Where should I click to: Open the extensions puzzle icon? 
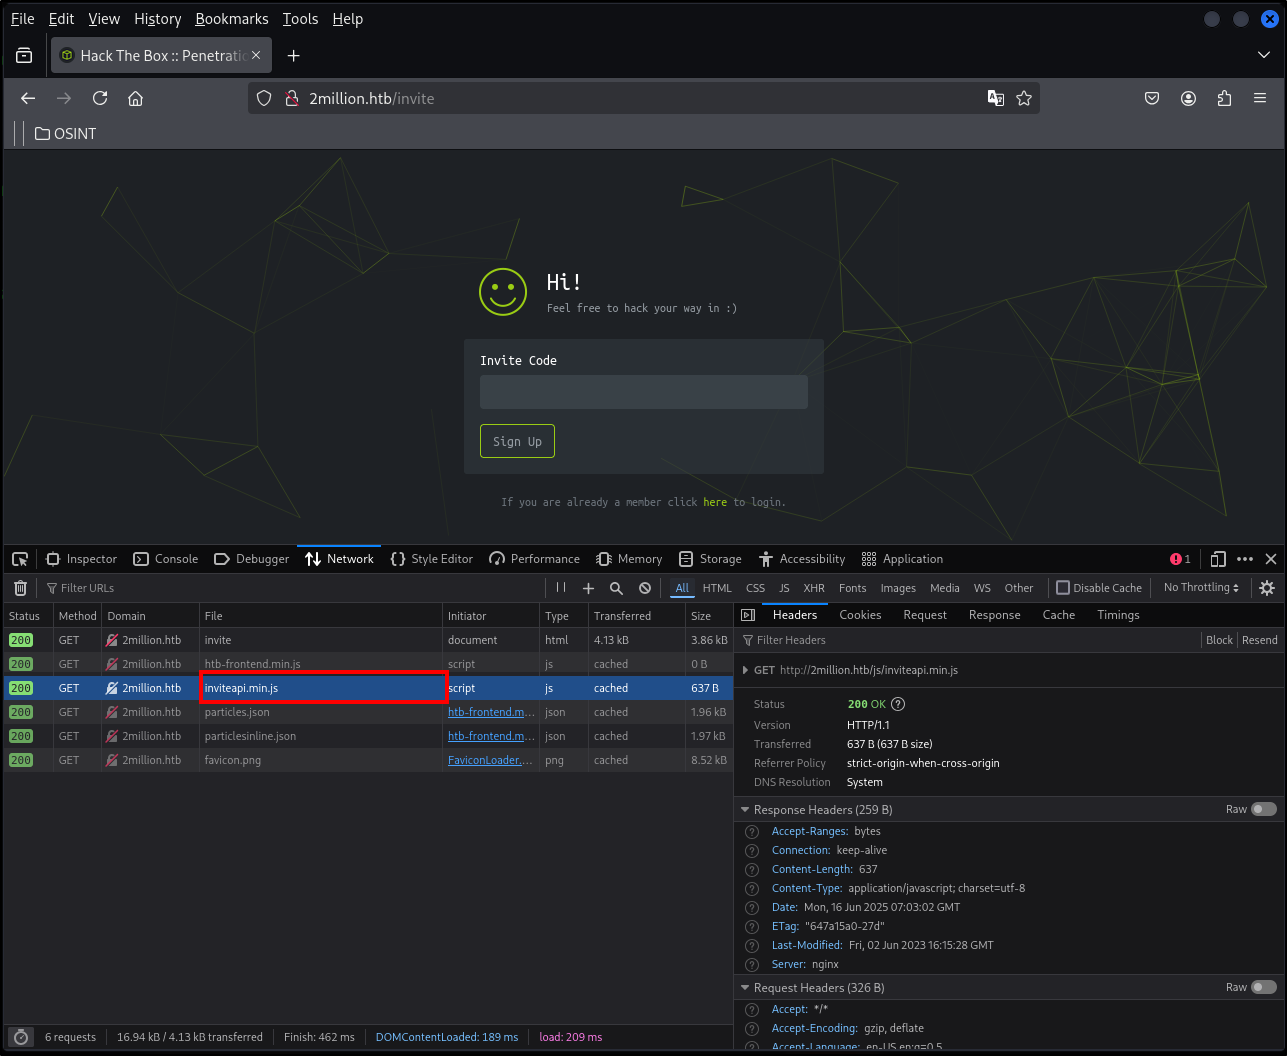pyautogui.click(x=1224, y=98)
